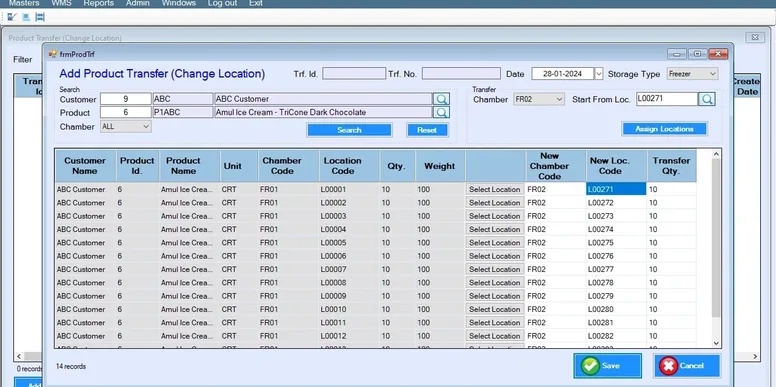Click the Reset button
This screenshot has height=387, width=776.
pos(427,130)
